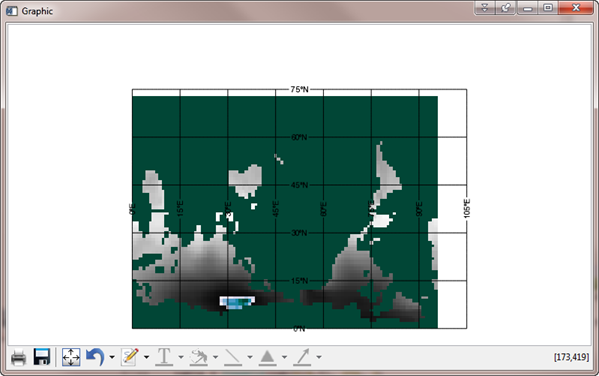This screenshot has height=376, width=599.
Task: Select the arrow drawing tool
Action: pyautogui.click(x=302, y=357)
